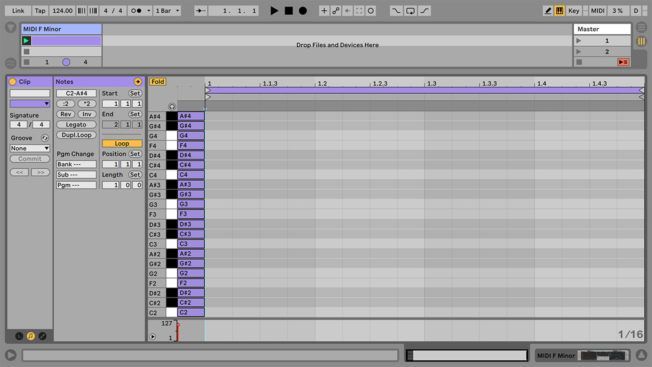
Task: Toggle the Automation Arm icon
Action: pos(336,11)
